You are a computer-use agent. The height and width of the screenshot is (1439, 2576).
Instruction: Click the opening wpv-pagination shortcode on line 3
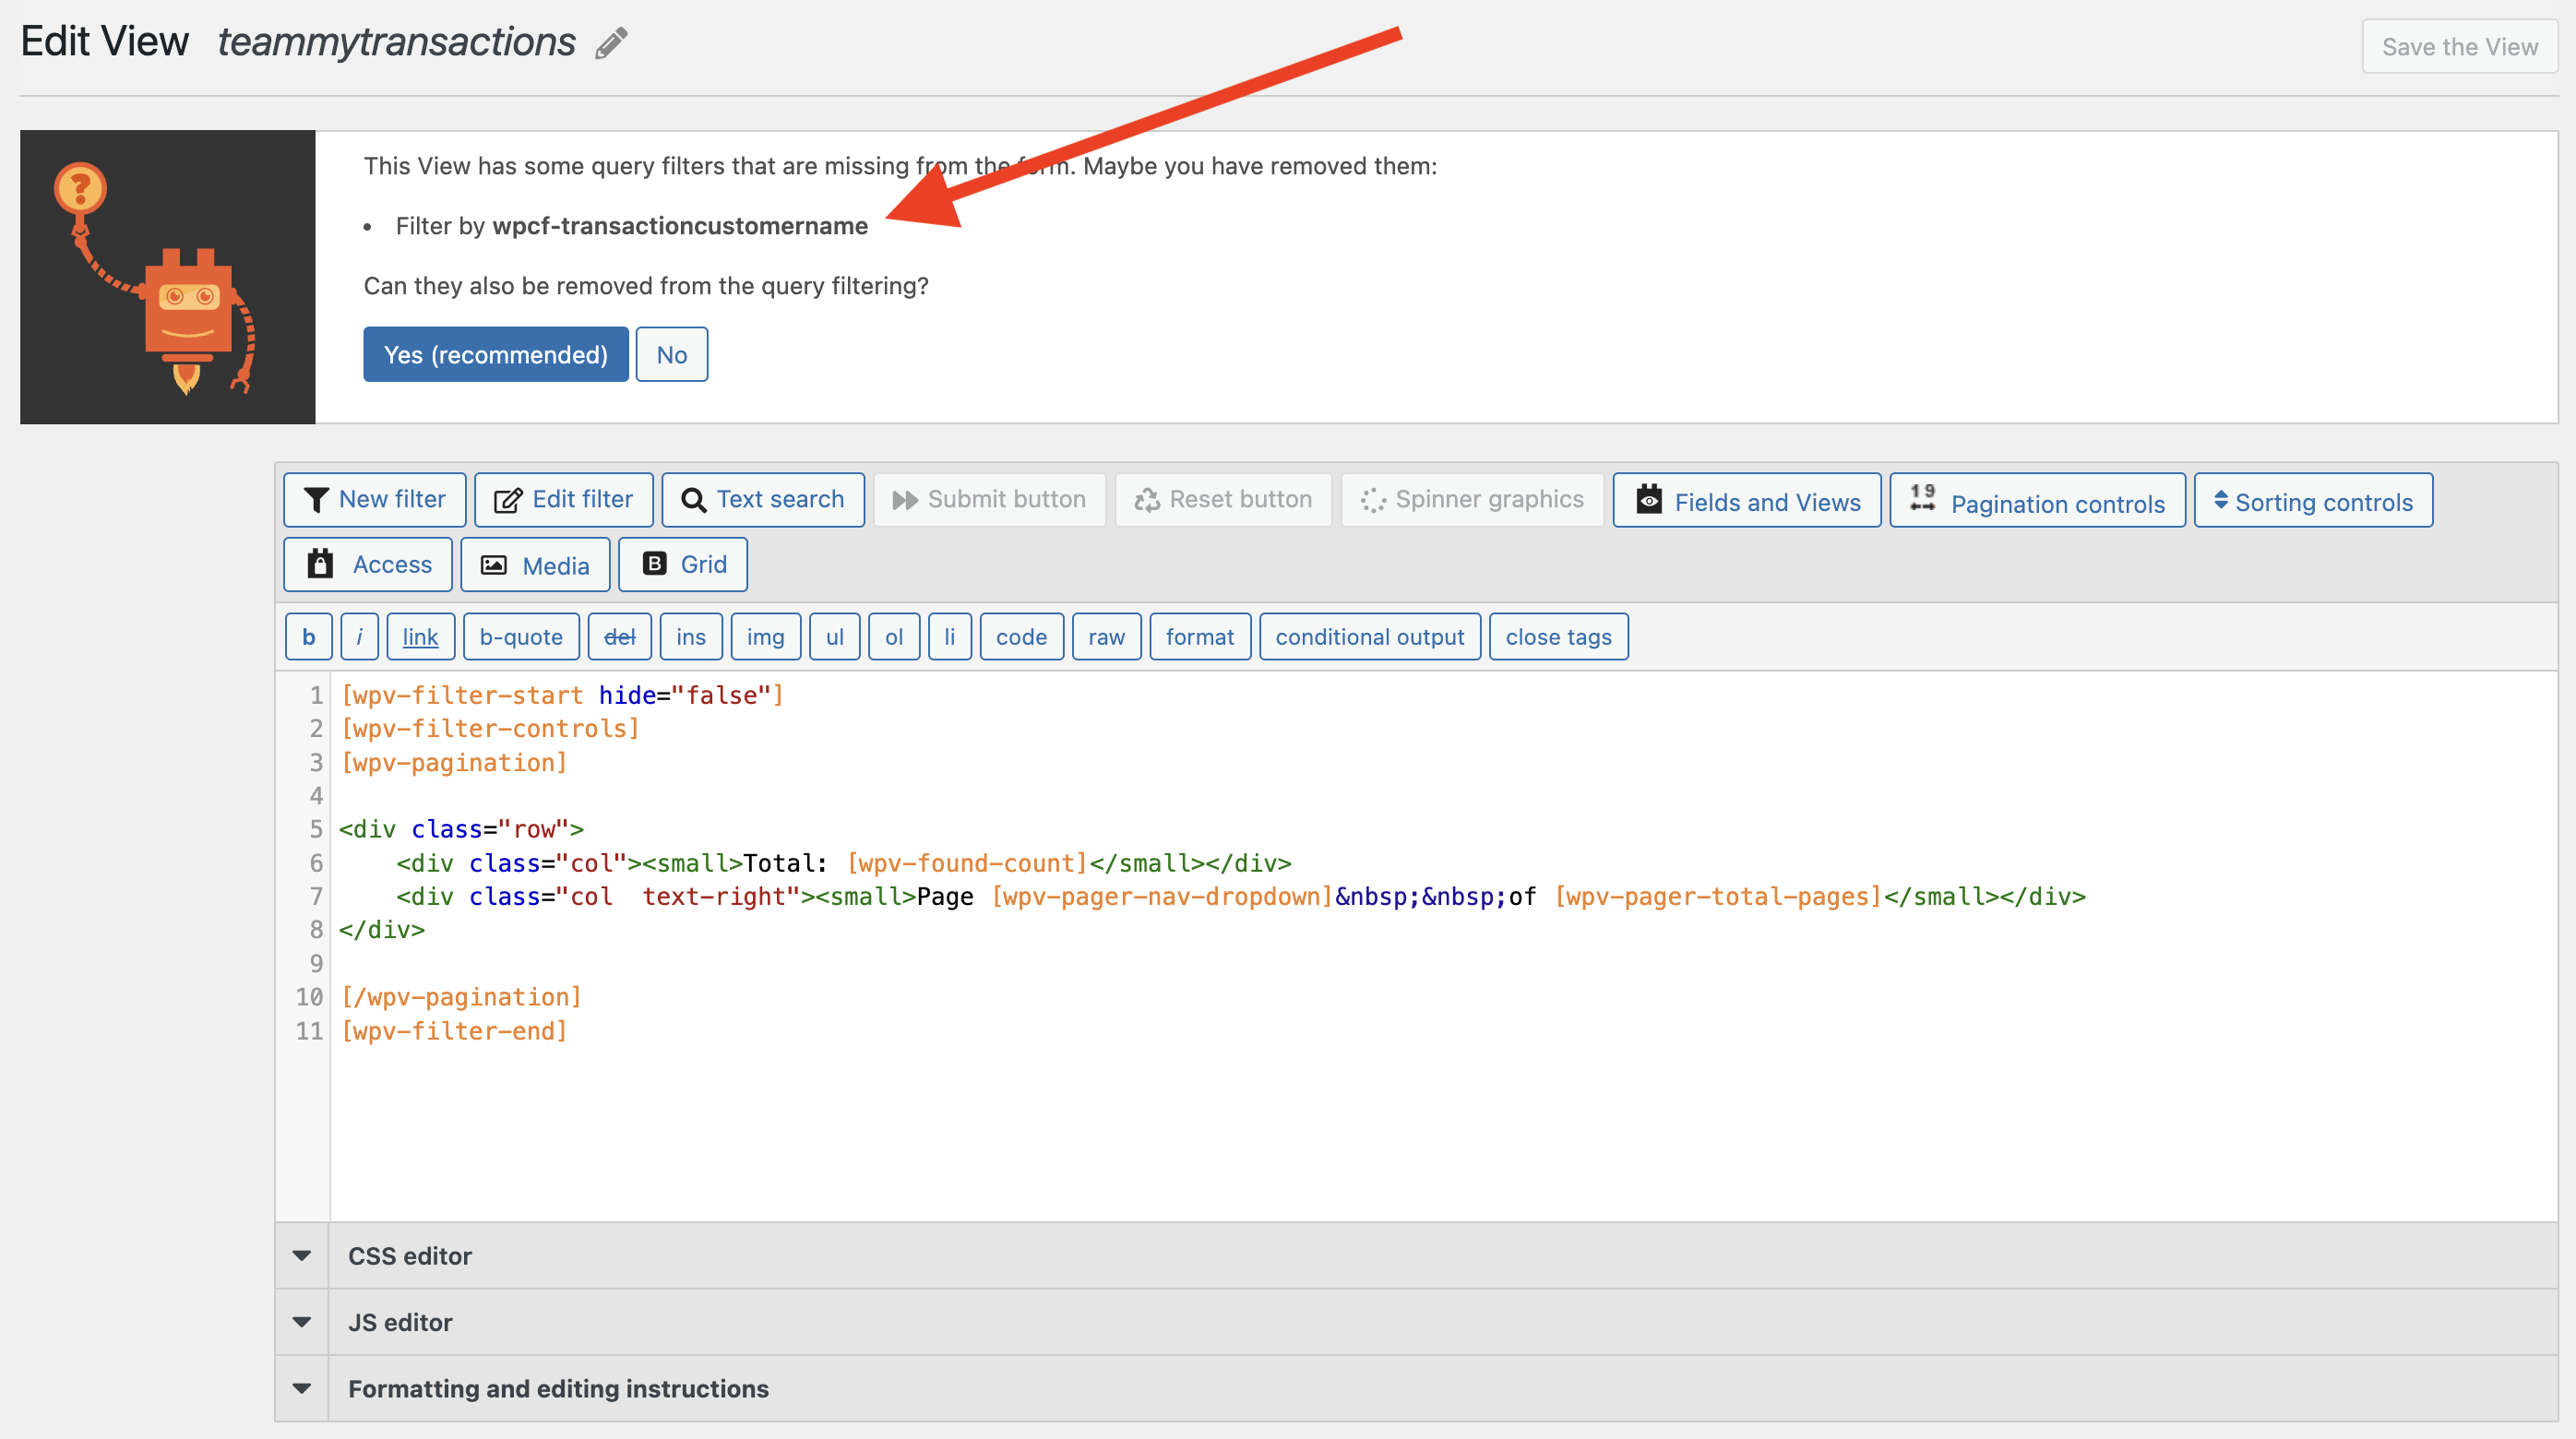454,762
